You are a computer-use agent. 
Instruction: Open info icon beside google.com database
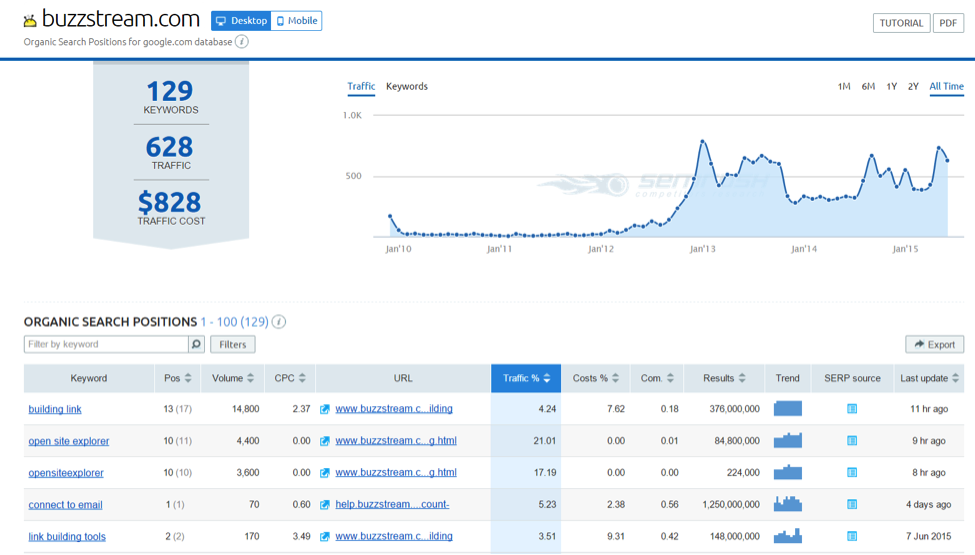(x=242, y=42)
